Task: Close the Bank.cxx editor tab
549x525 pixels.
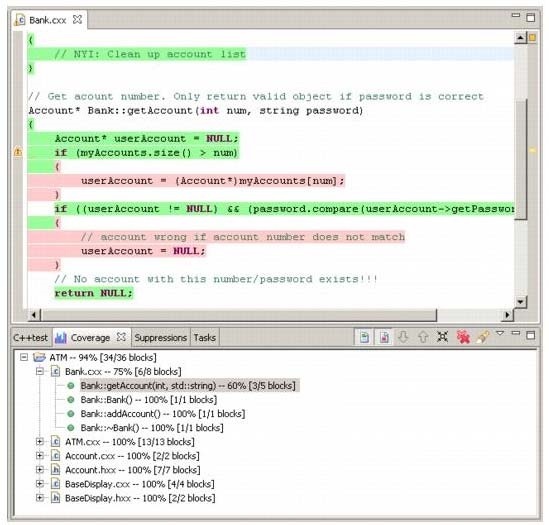Action: [x=77, y=20]
